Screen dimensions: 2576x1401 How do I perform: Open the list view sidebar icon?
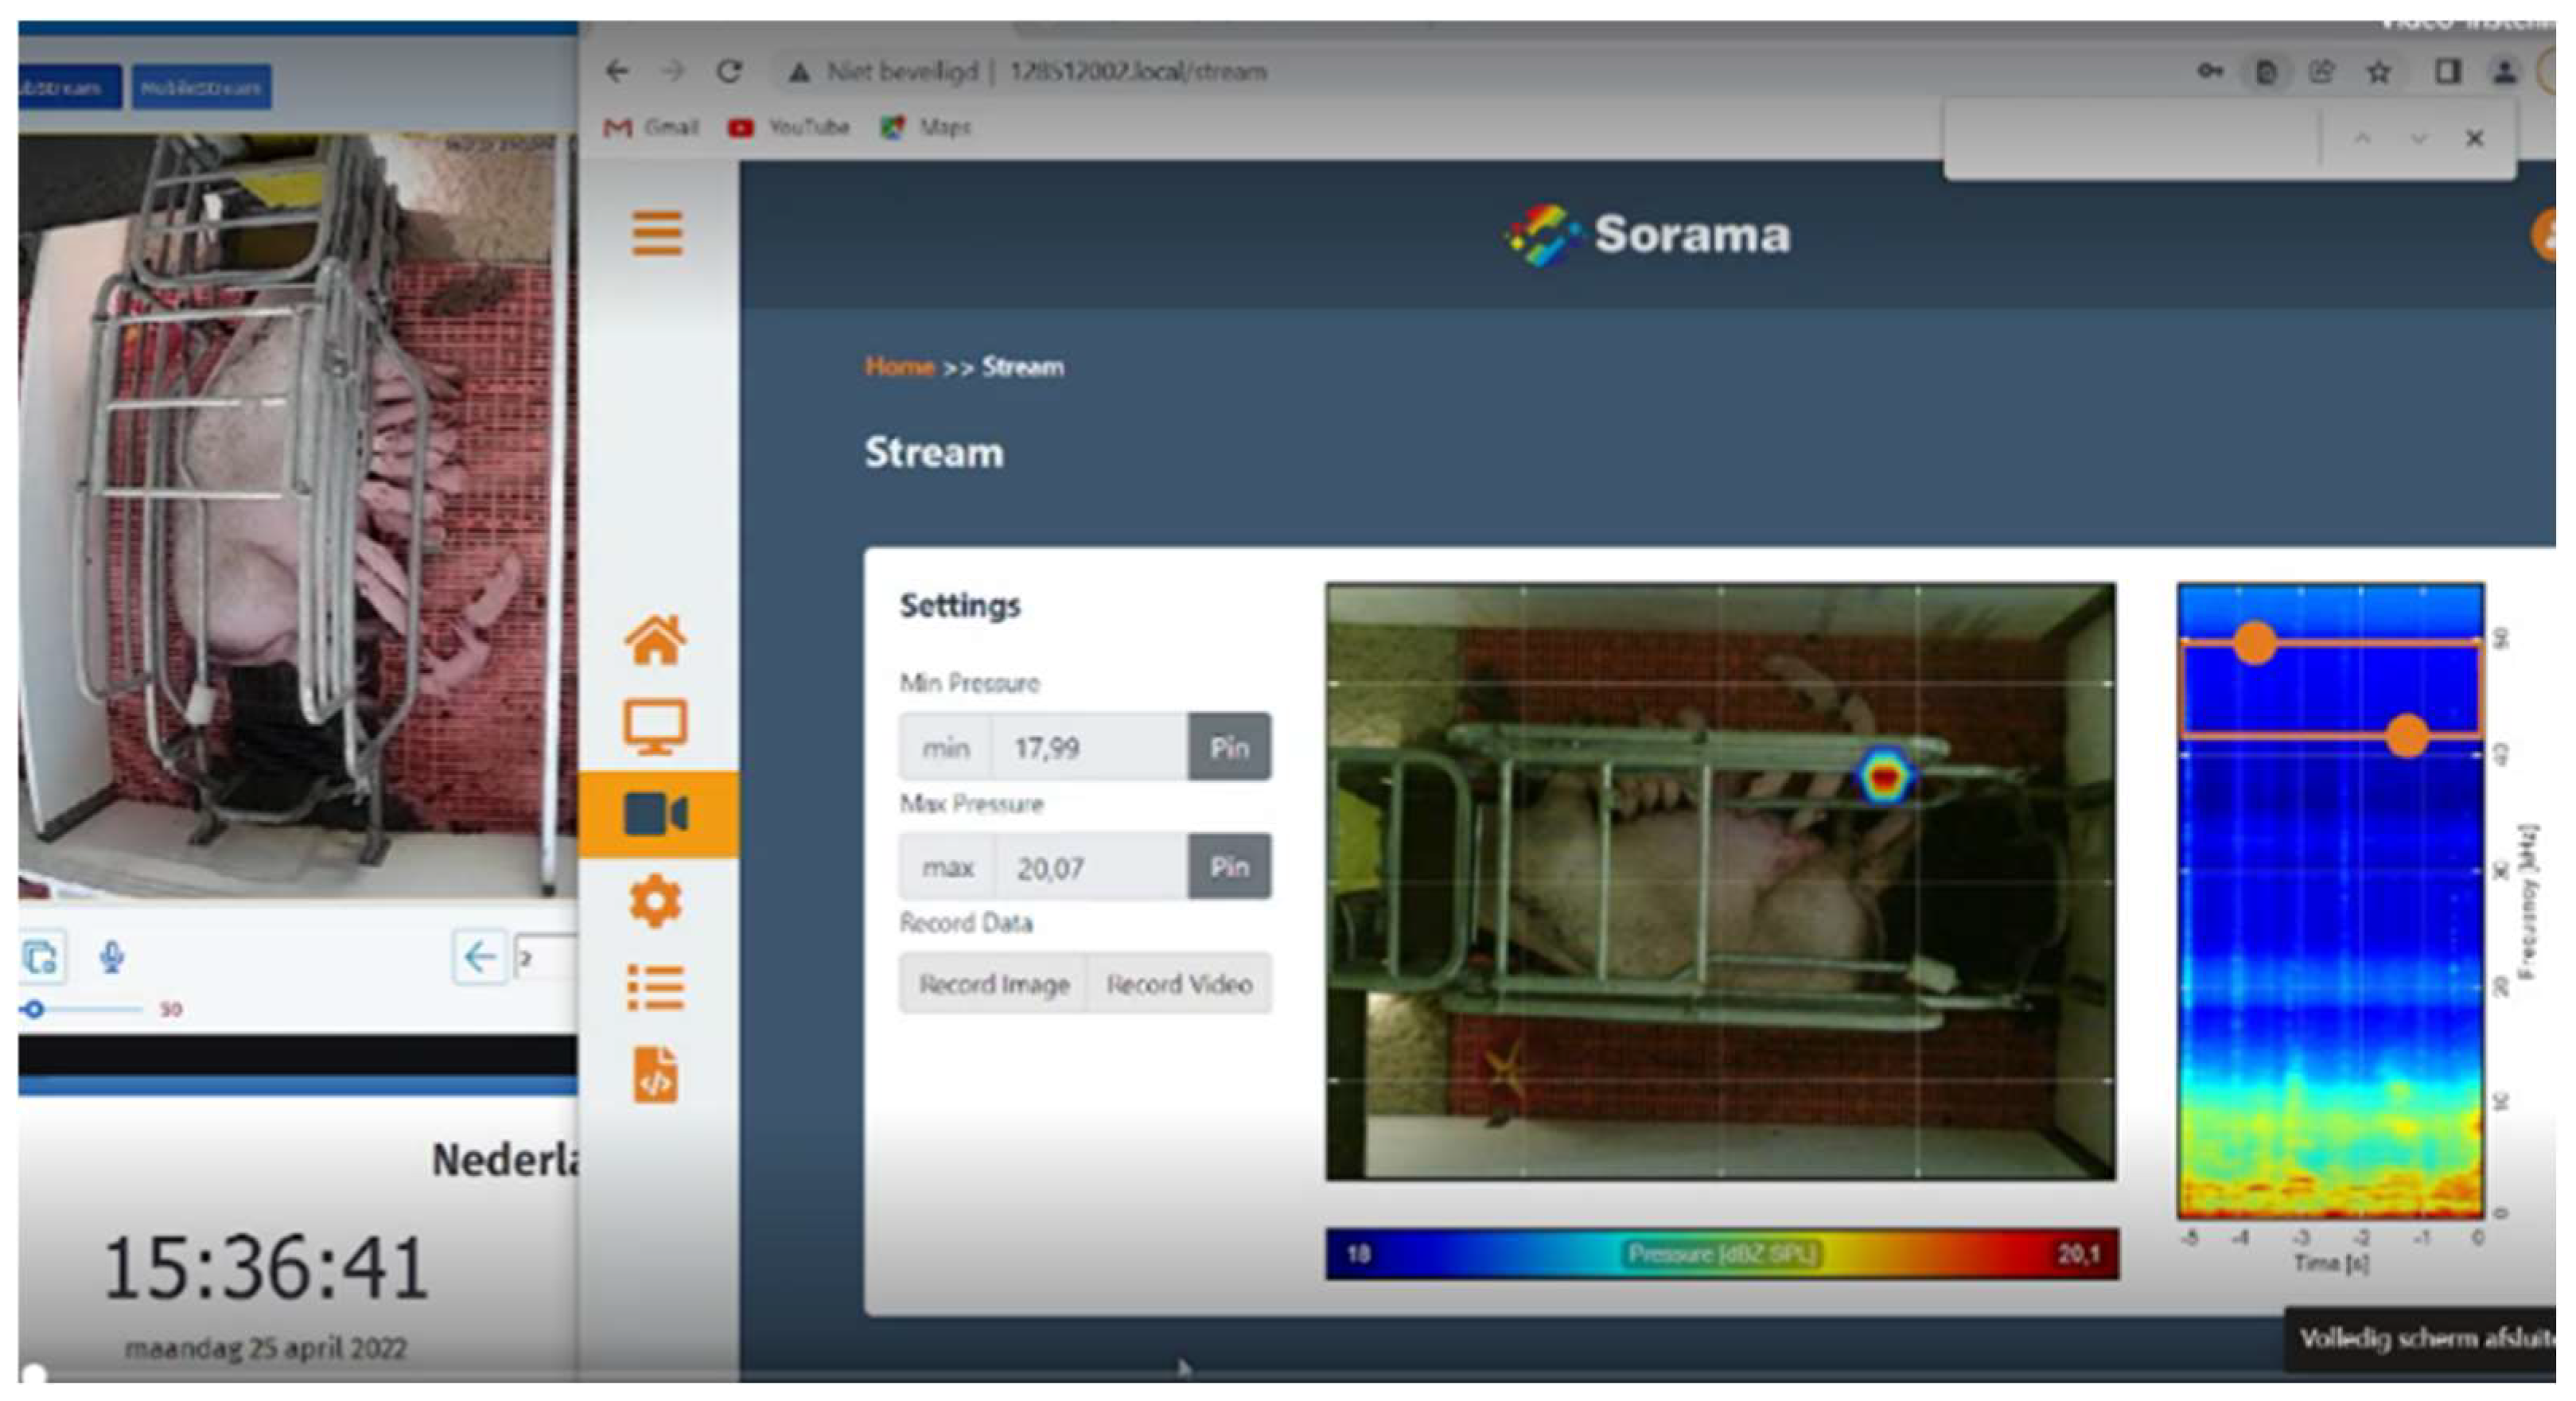656,988
